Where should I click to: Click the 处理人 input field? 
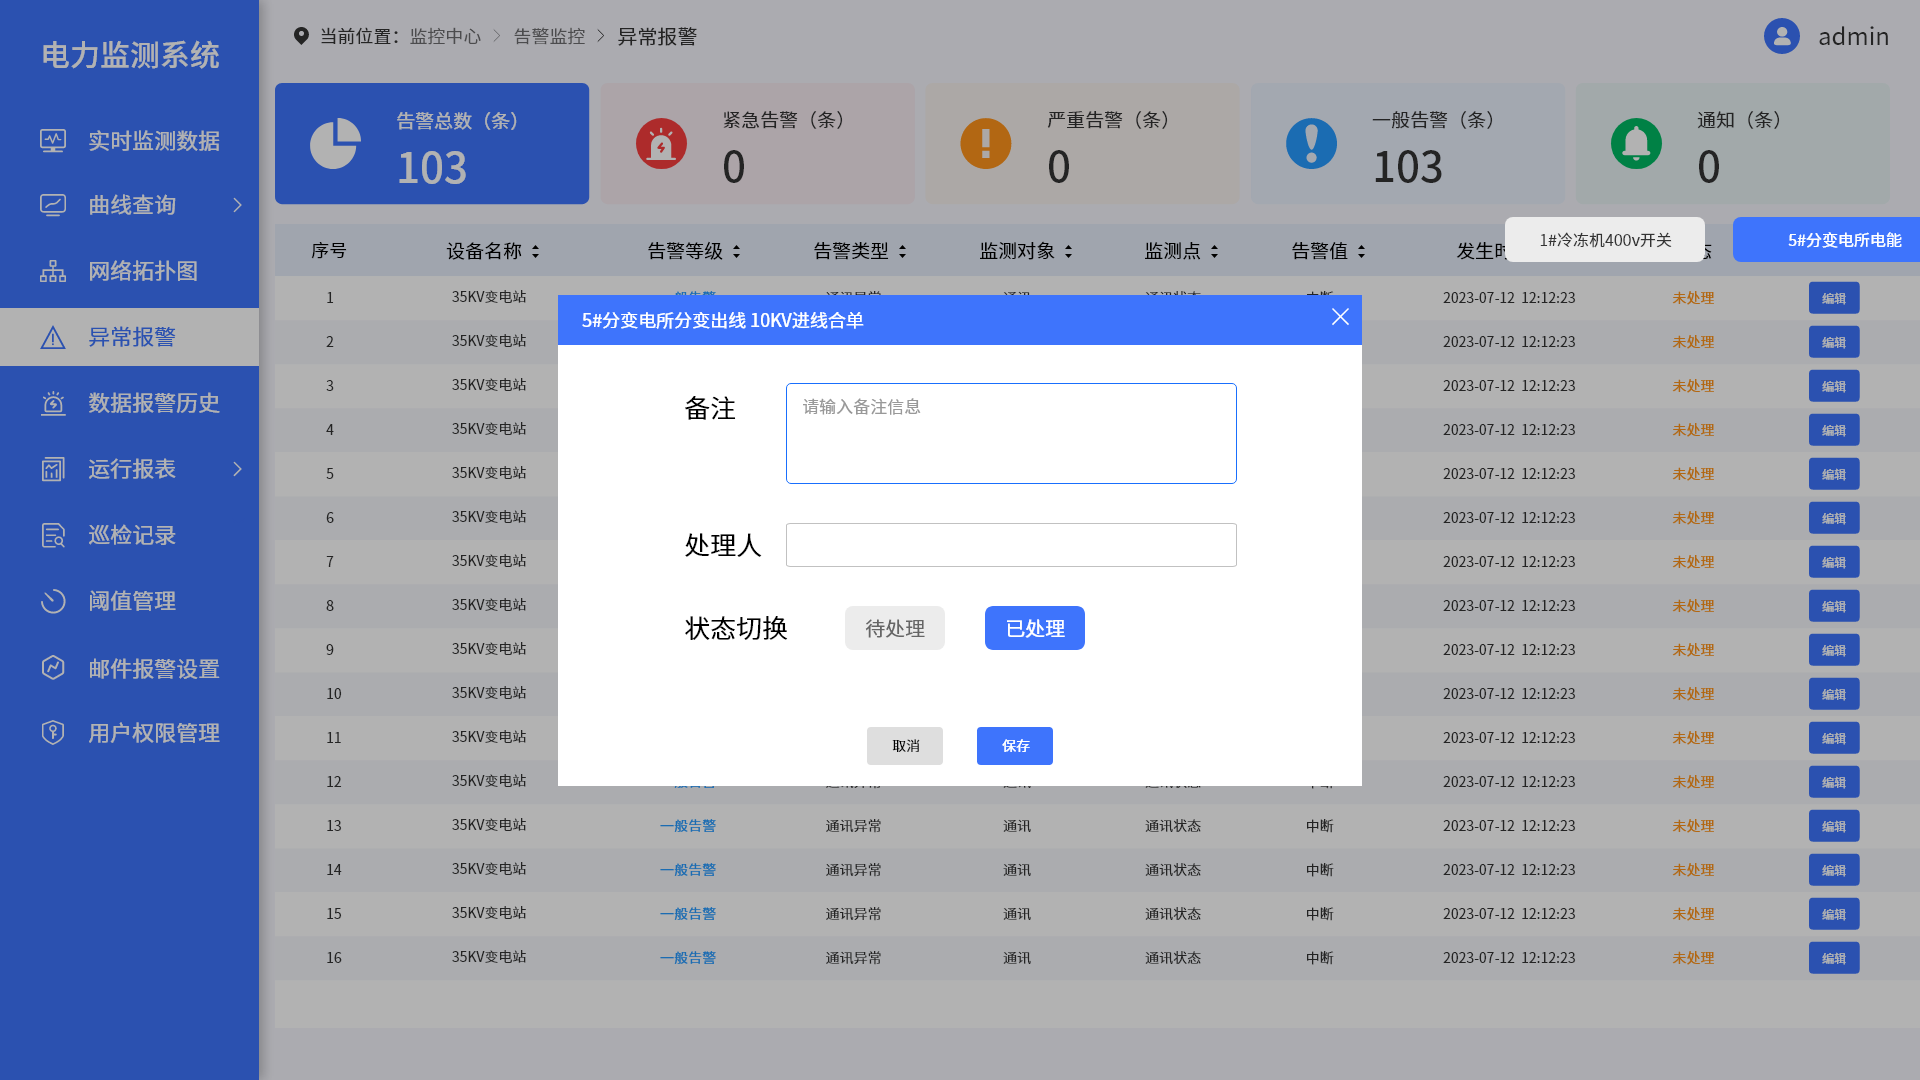(x=1011, y=545)
